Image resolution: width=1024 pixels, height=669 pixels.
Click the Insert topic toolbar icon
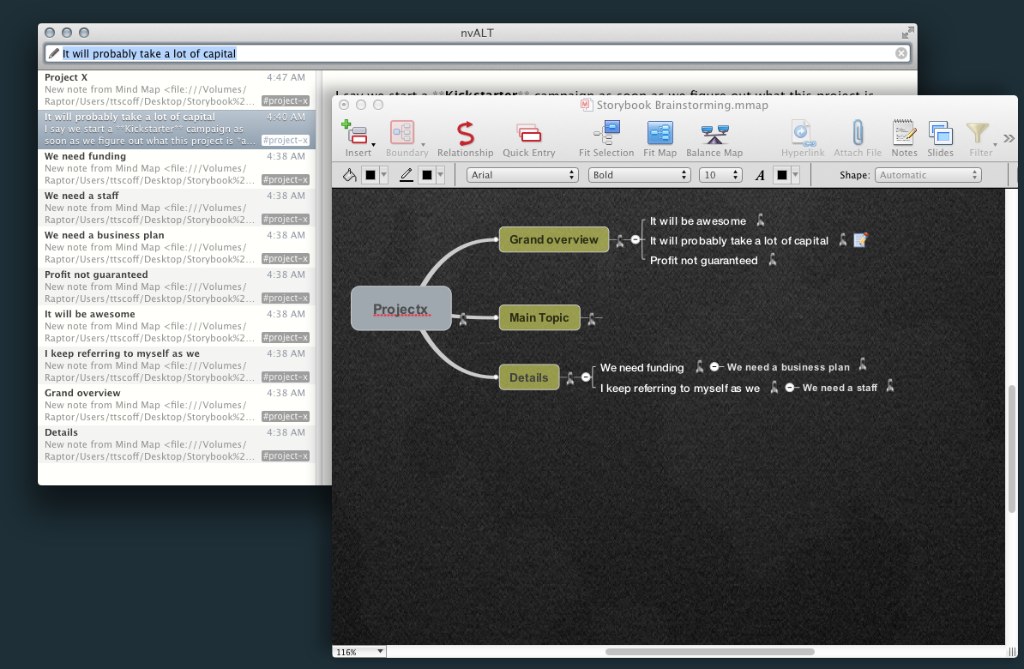click(x=355, y=133)
